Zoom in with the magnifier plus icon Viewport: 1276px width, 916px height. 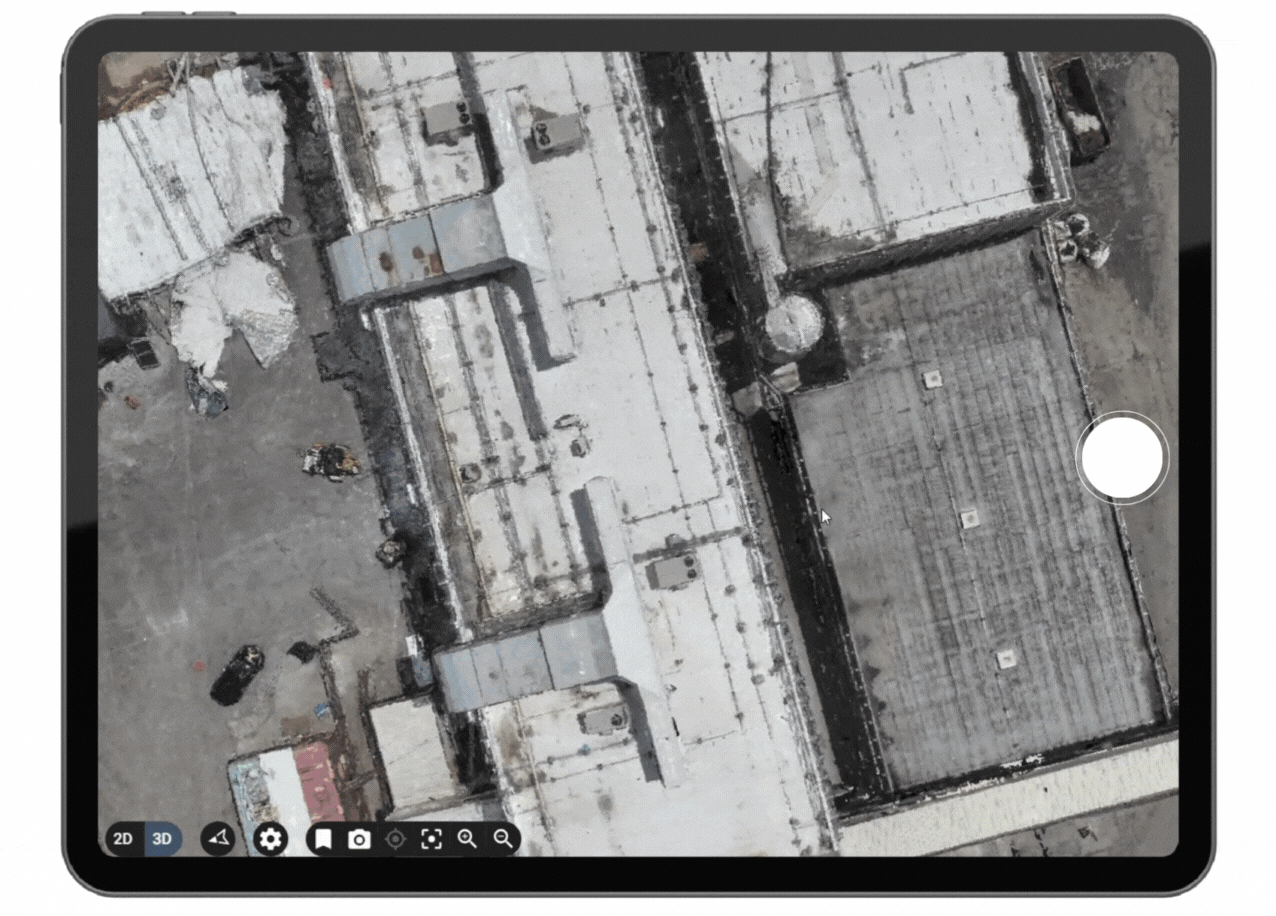point(467,839)
